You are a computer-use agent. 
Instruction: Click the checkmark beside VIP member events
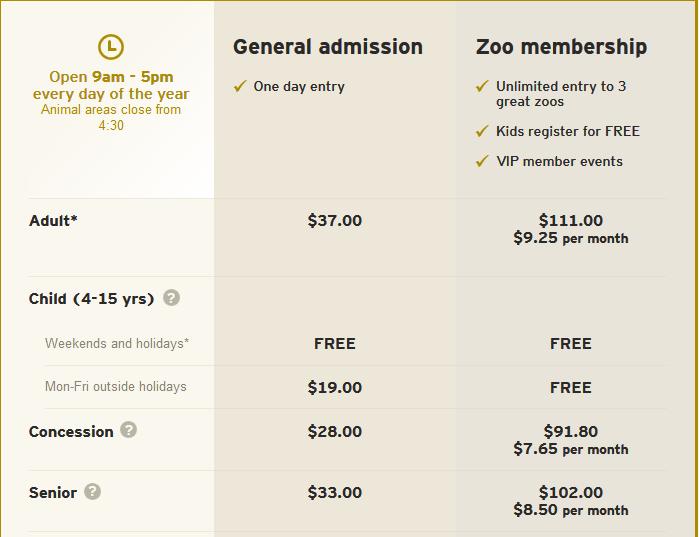pyautogui.click(x=482, y=161)
